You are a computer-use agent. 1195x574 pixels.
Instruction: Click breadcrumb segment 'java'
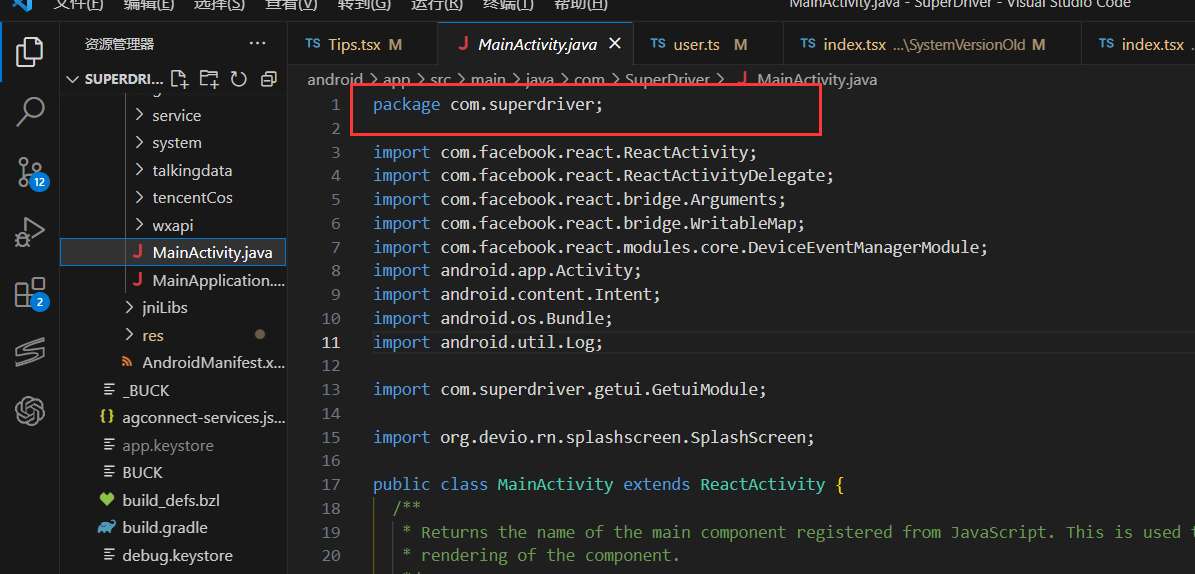tap(539, 79)
